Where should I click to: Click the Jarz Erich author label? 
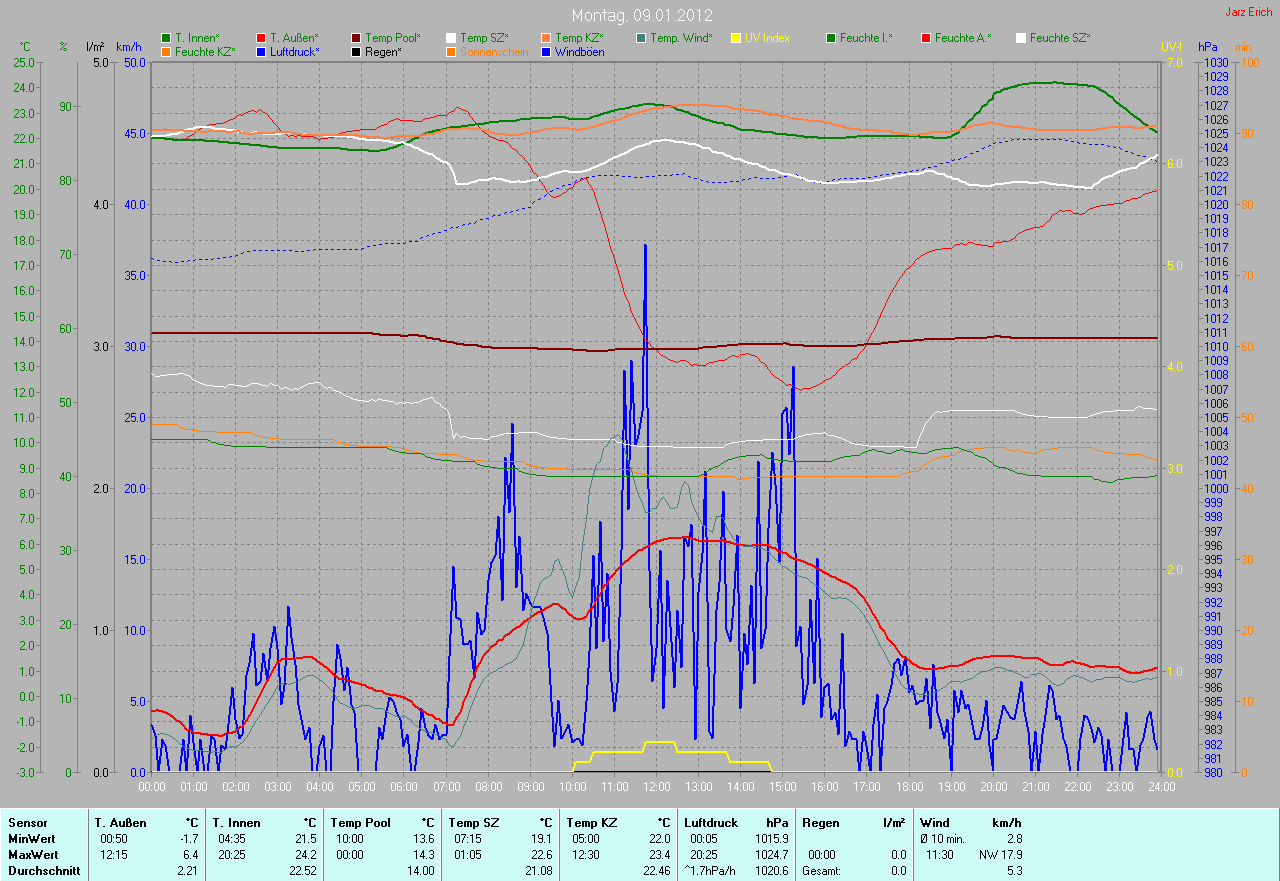pos(1249,13)
